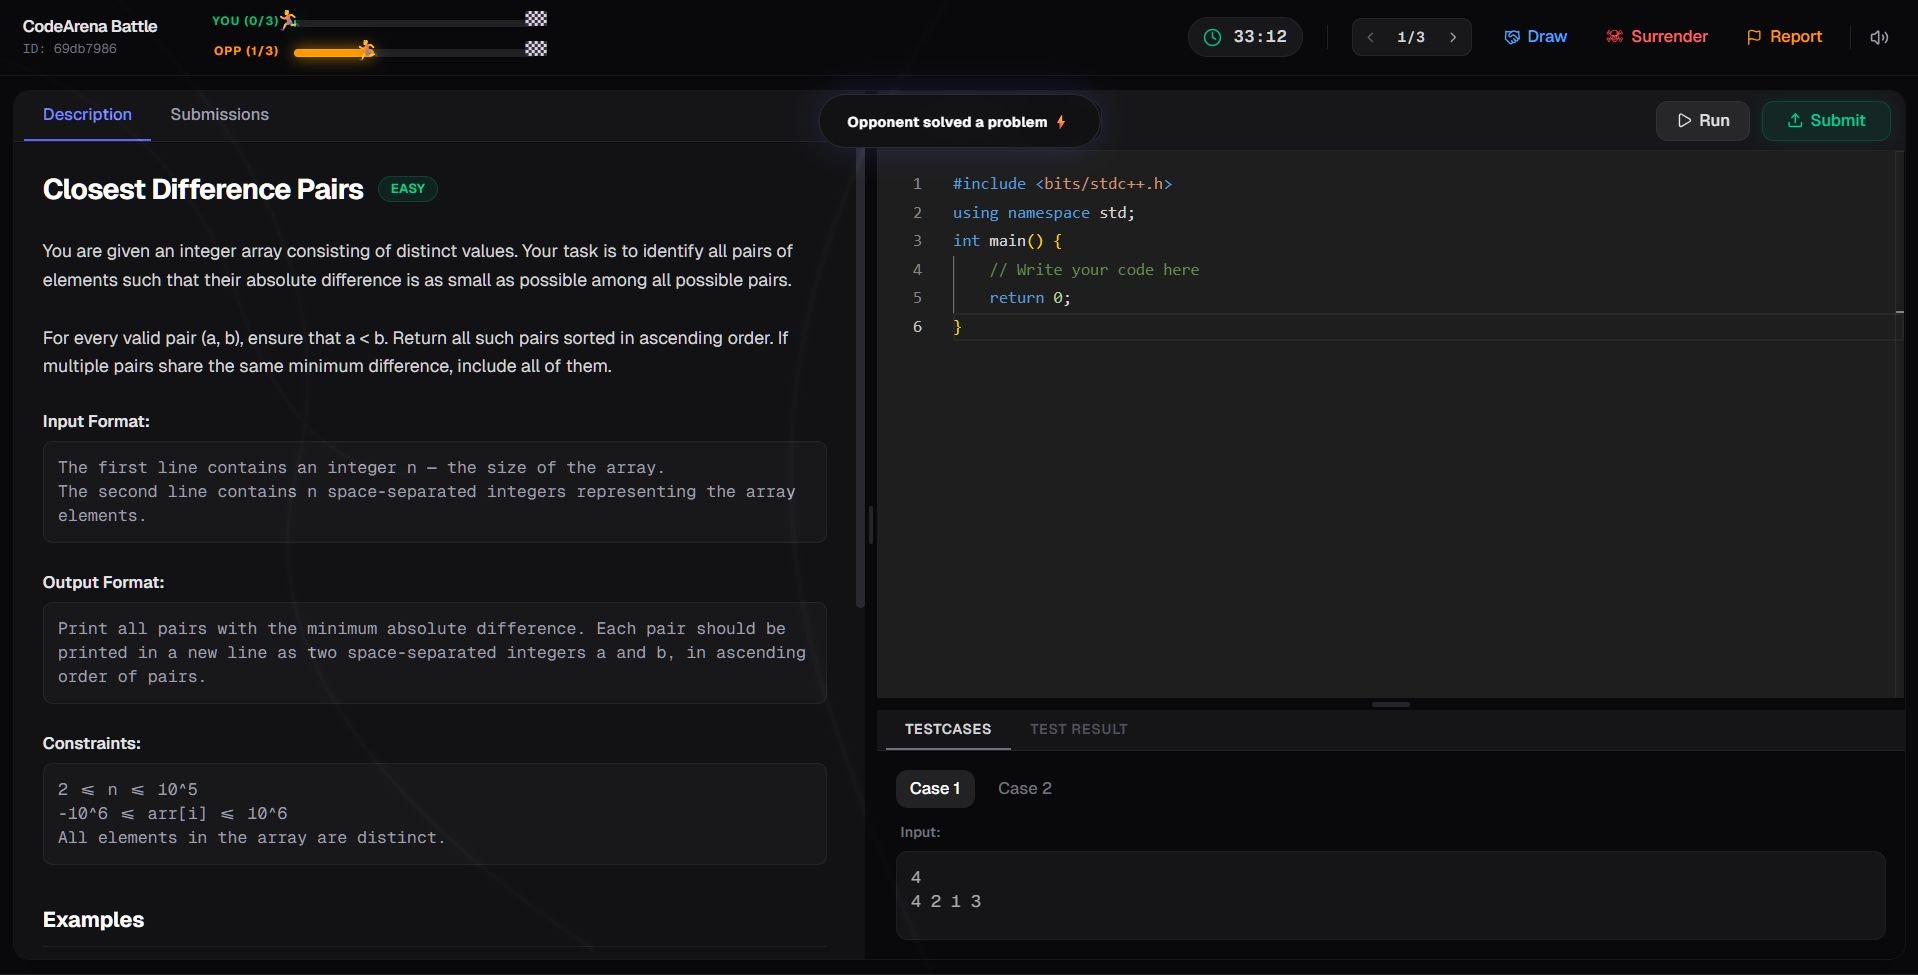1918x975 pixels.
Task: Click the checkered finish flag on YOU bar
Action: [537, 17]
